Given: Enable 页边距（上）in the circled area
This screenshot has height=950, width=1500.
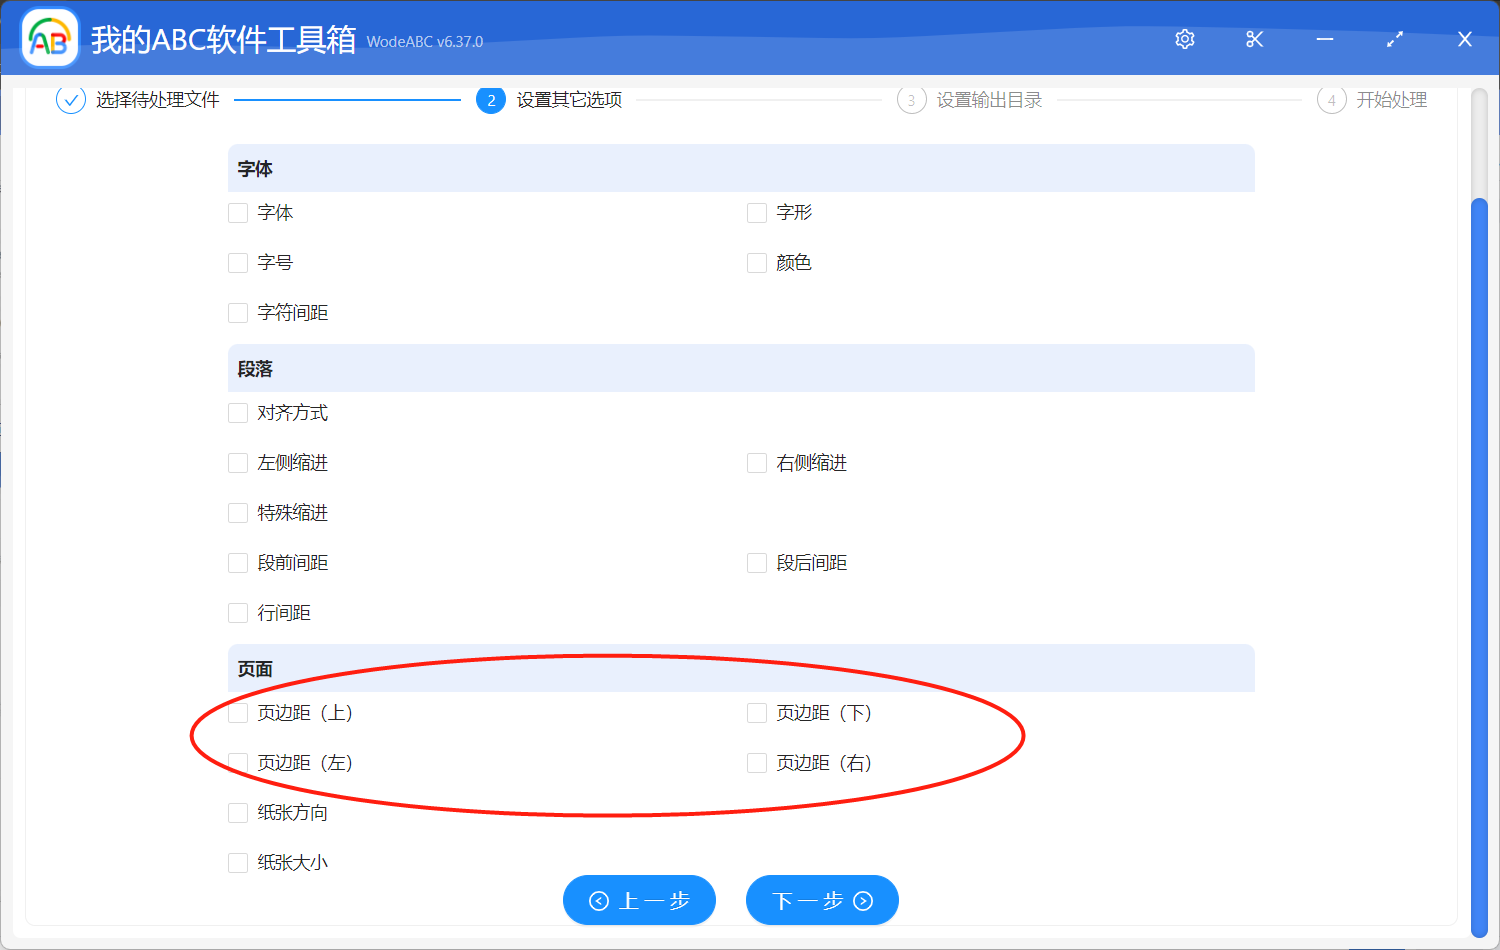Looking at the screenshot, I should tap(237, 712).
